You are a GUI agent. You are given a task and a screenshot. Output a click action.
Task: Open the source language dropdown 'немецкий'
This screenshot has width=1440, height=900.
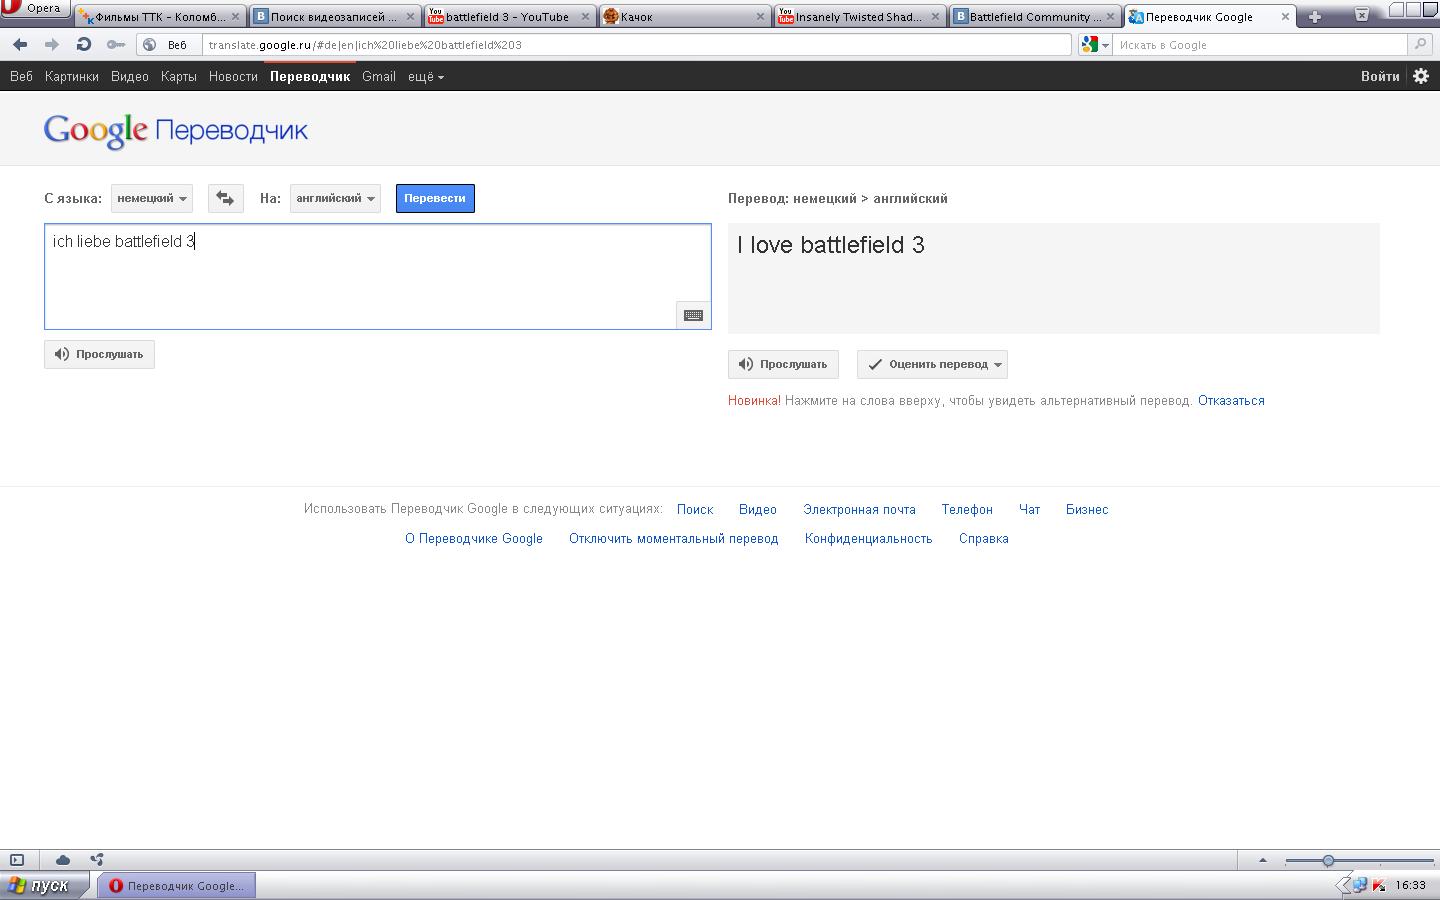pos(152,198)
